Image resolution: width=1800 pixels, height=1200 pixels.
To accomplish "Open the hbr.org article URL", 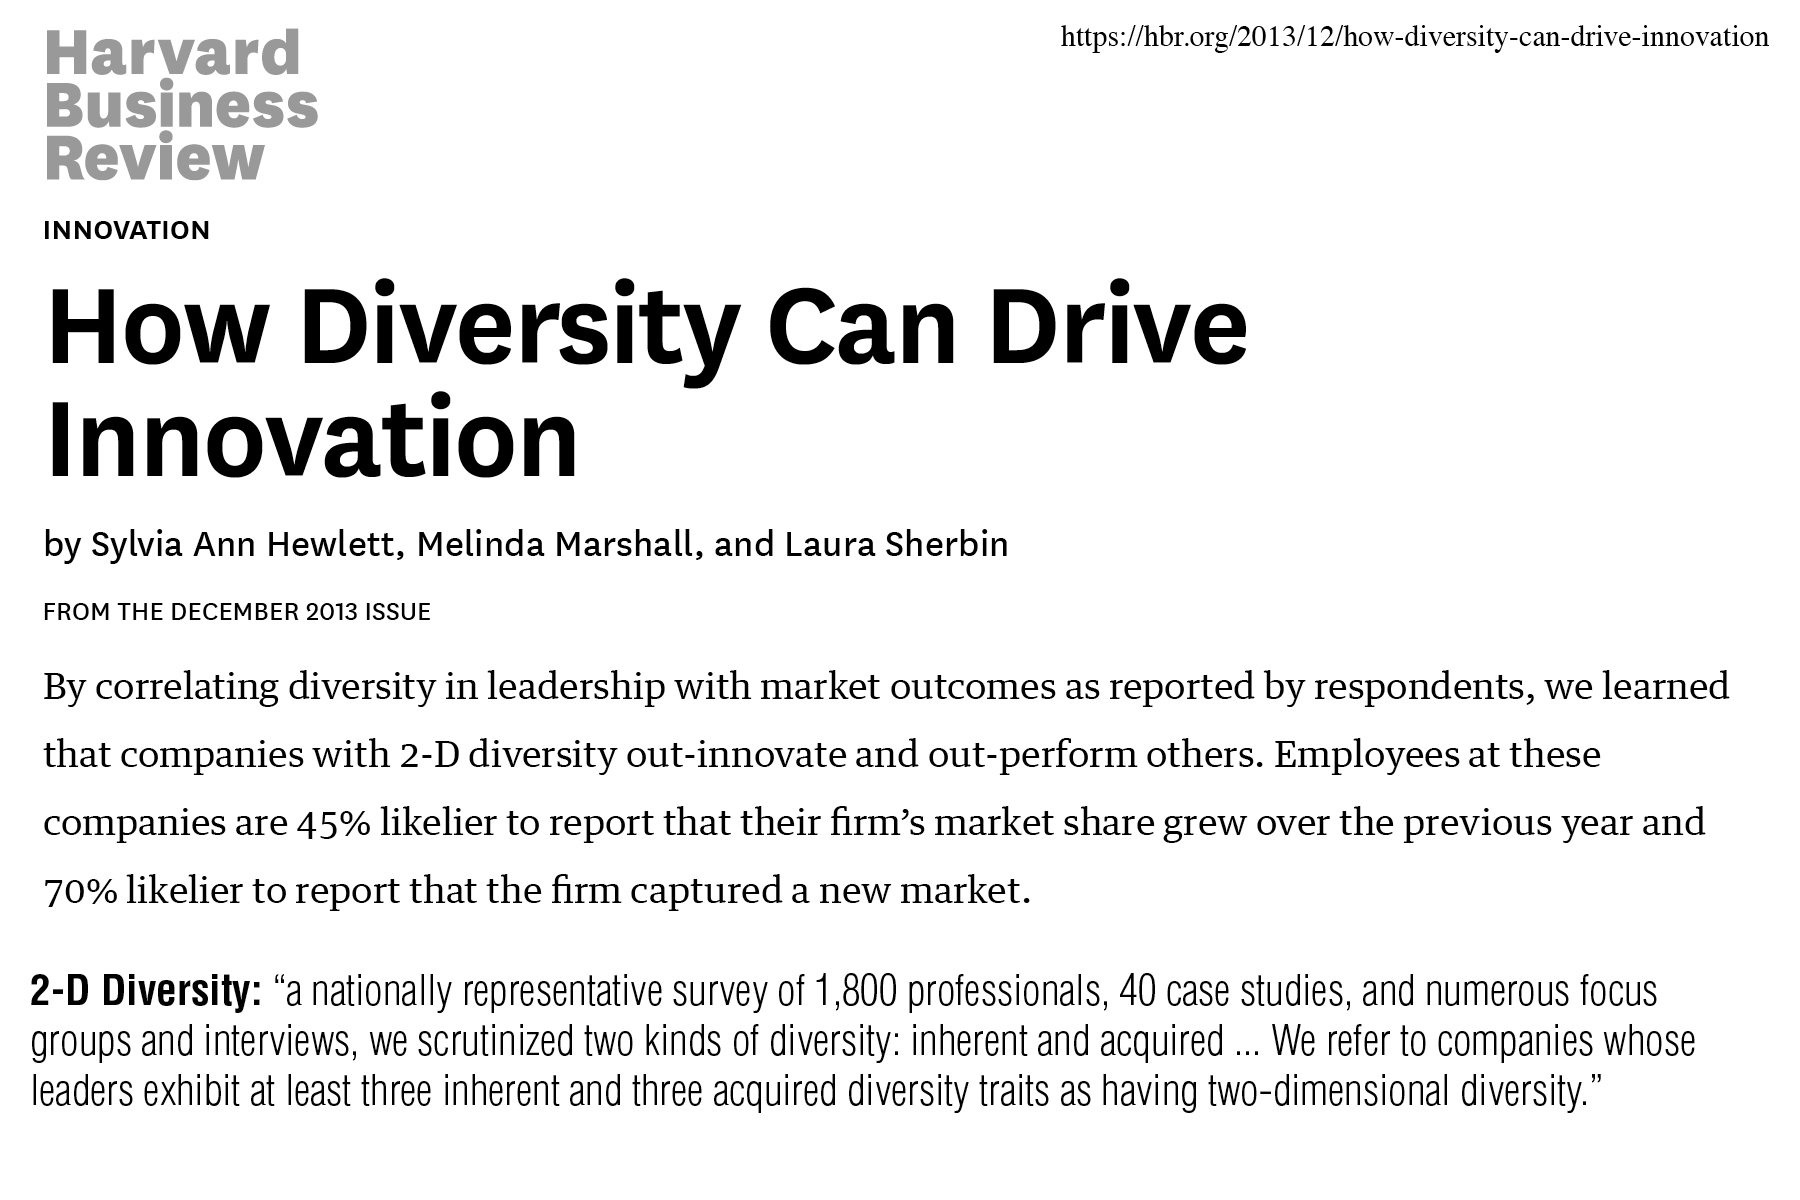I will click(x=1414, y=37).
